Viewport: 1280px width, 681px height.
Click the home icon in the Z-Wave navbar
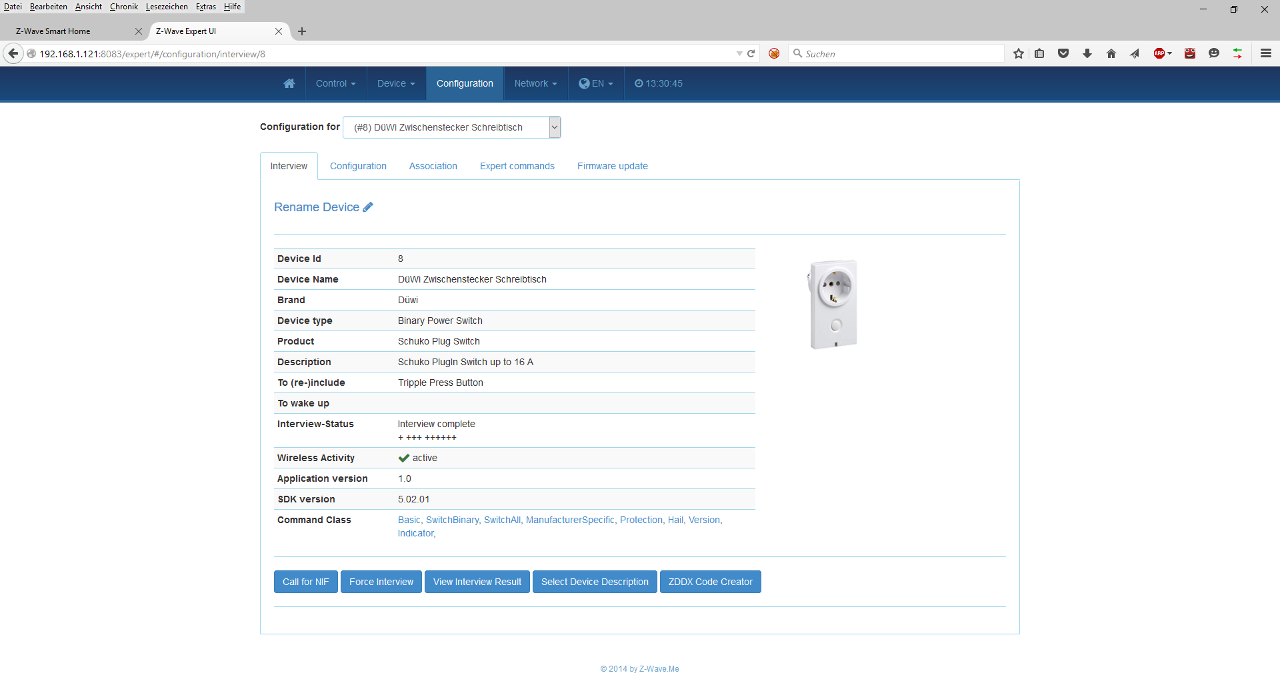[x=289, y=84]
